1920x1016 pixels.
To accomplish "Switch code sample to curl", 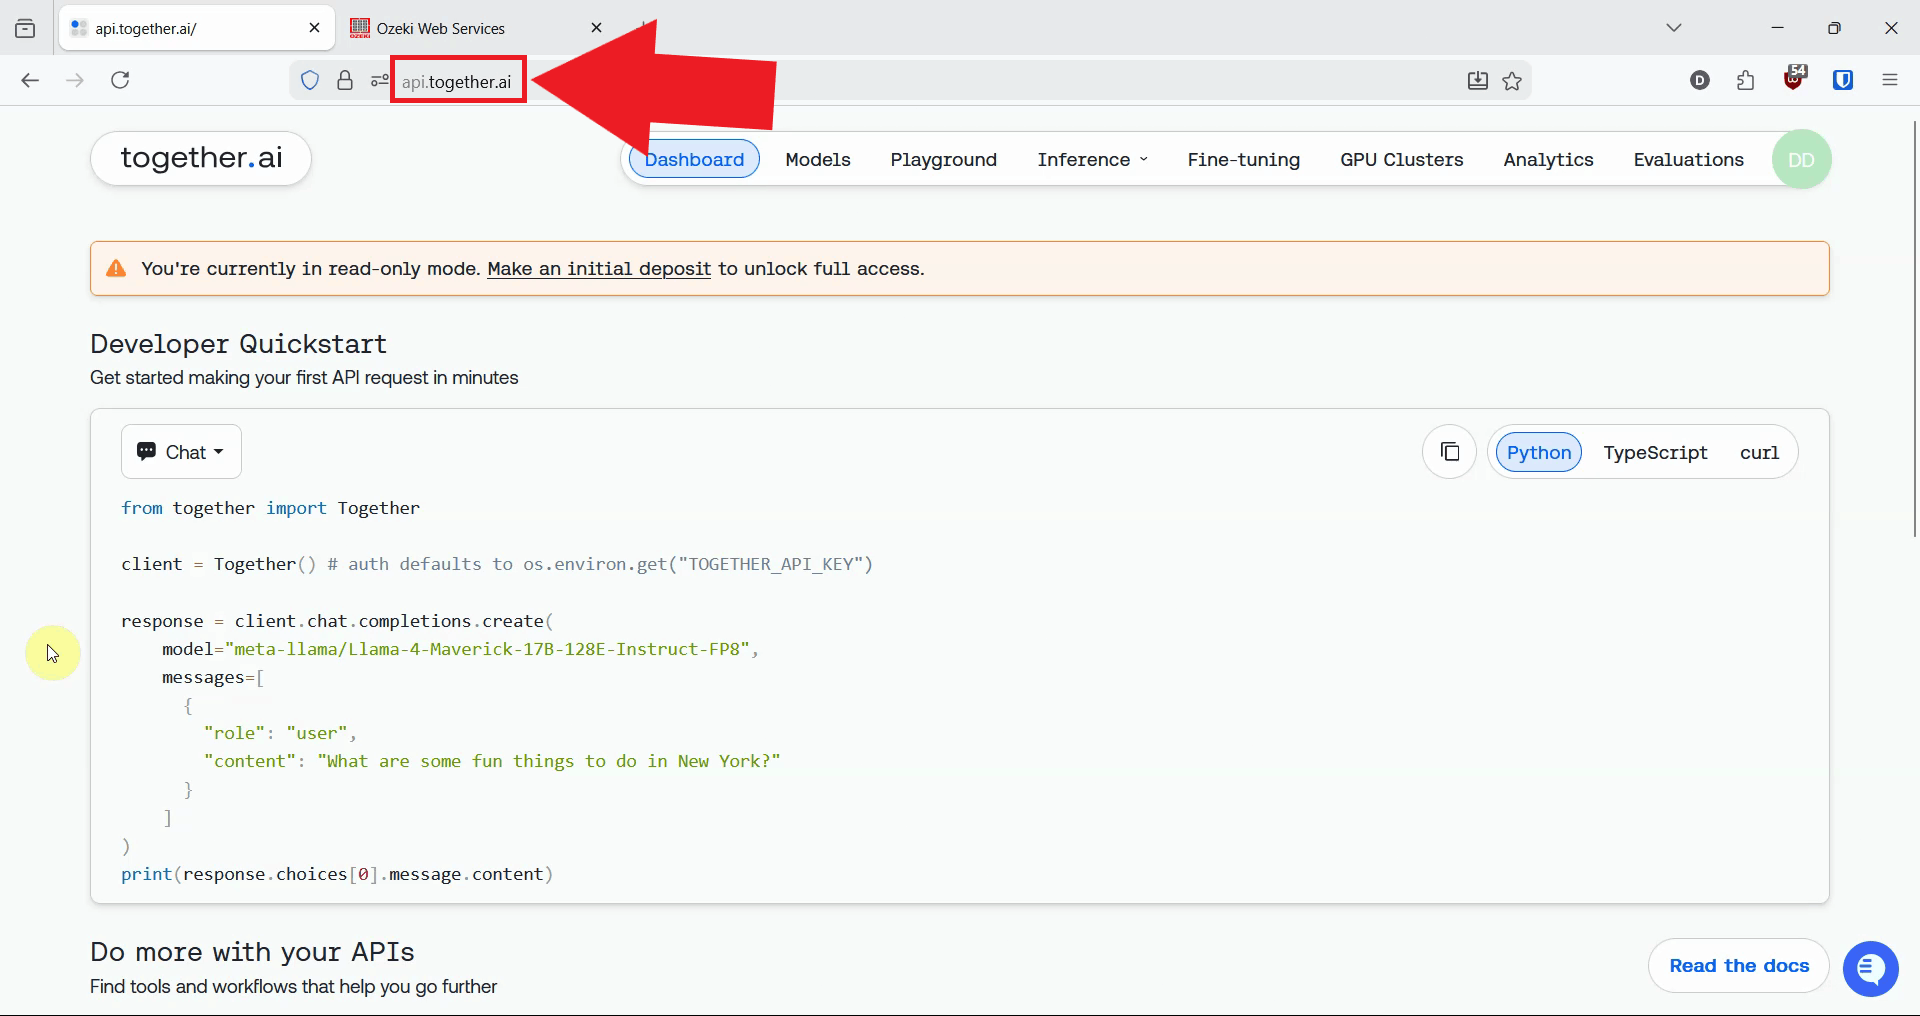I will click(1759, 453).
